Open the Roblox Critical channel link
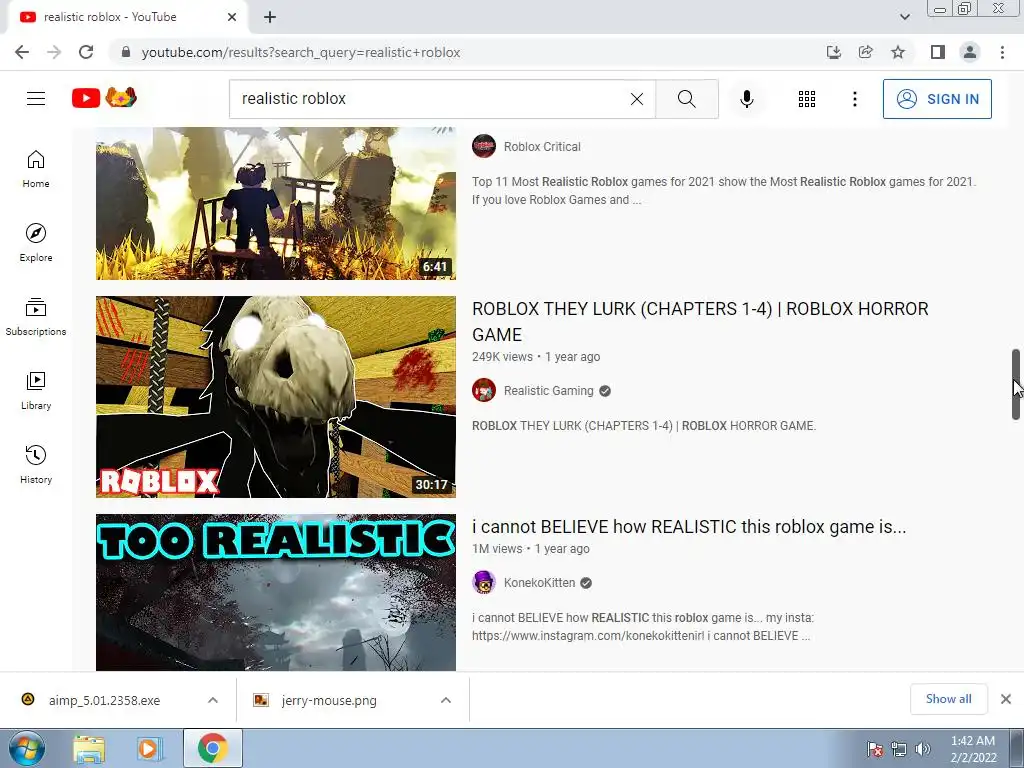This screenshot has height=768, width=1024. coord(542,147)
